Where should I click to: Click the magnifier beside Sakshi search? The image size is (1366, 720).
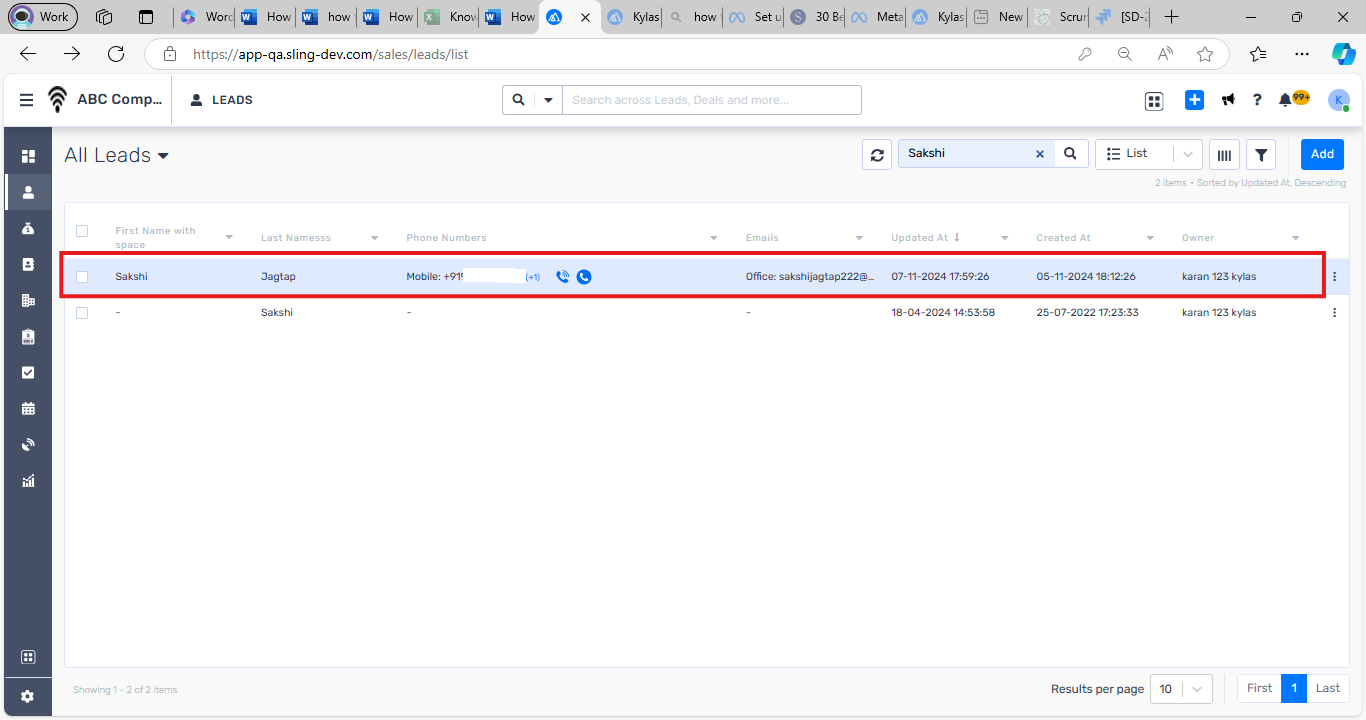pyautogui.click(x=1070, y=153)
